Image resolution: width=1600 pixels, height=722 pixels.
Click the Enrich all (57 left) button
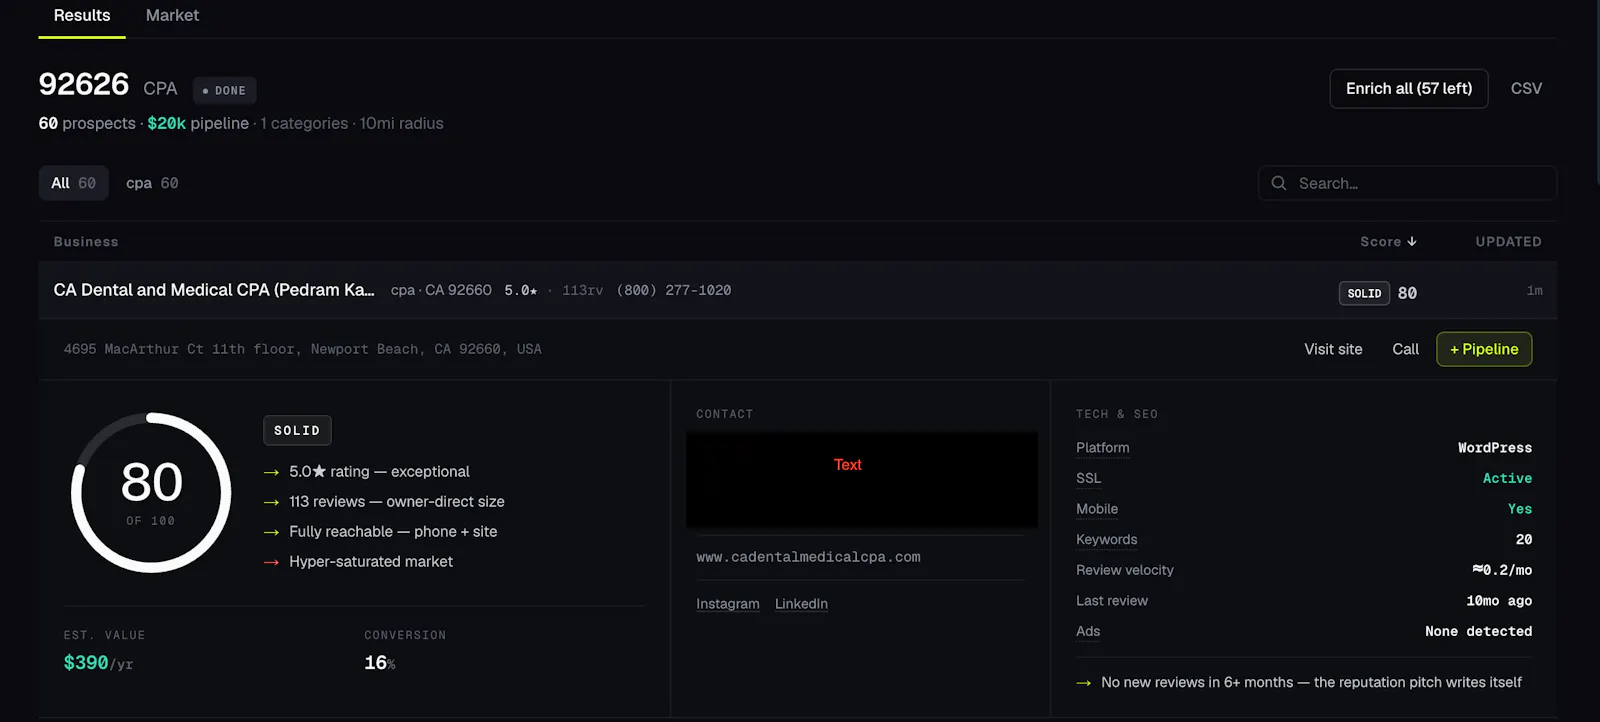pyautogui.click(x=1408, y=89)
